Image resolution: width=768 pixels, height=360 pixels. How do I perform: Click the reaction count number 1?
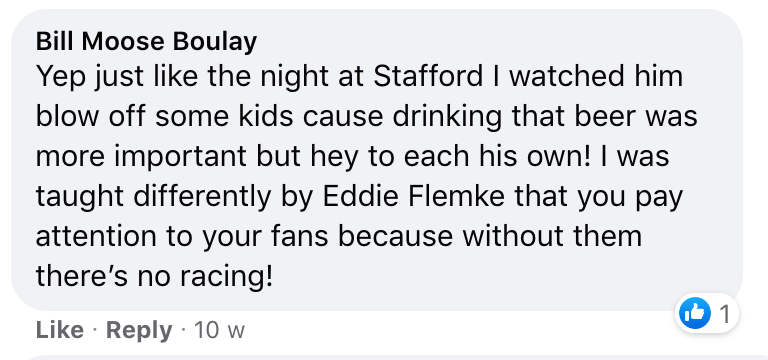pyautogui.click(x=725, y=315)
